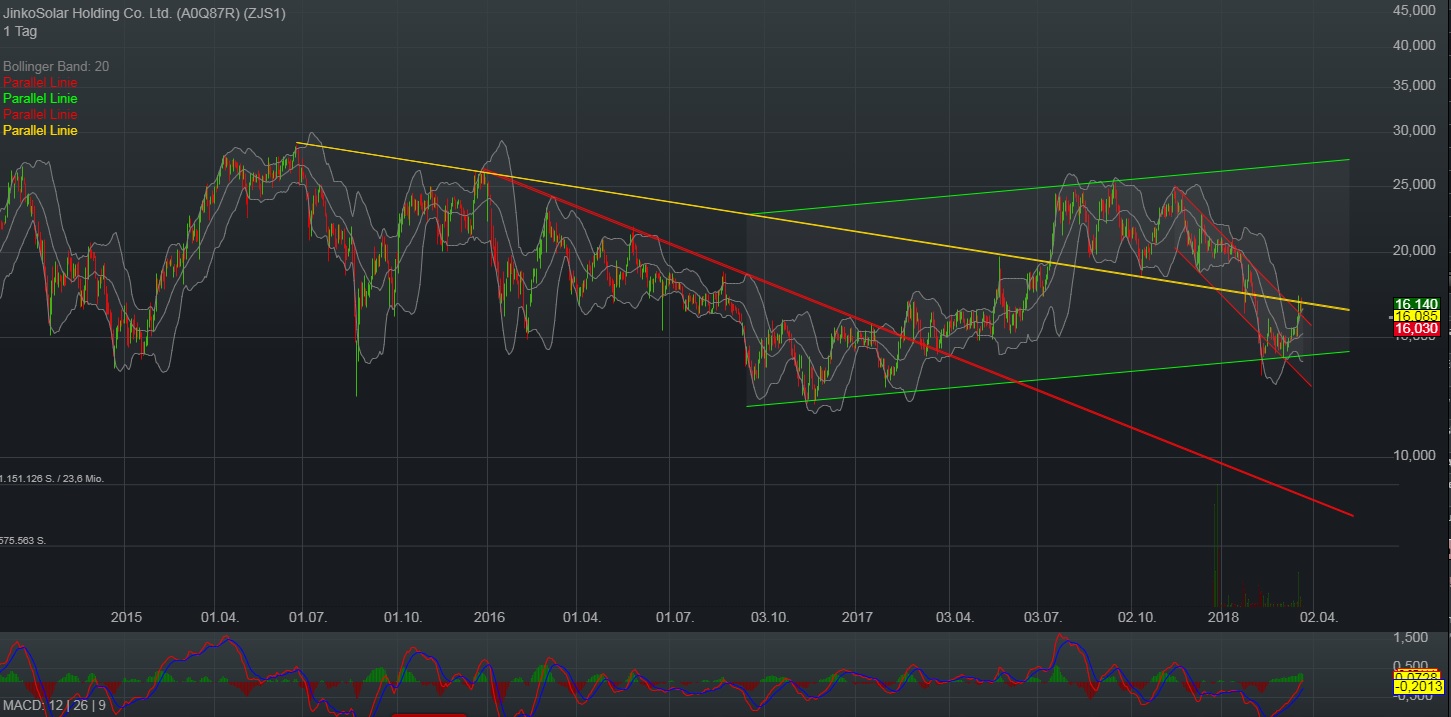Click the 2015 date axis label
1451x717 pixels.
click(126, 618)
